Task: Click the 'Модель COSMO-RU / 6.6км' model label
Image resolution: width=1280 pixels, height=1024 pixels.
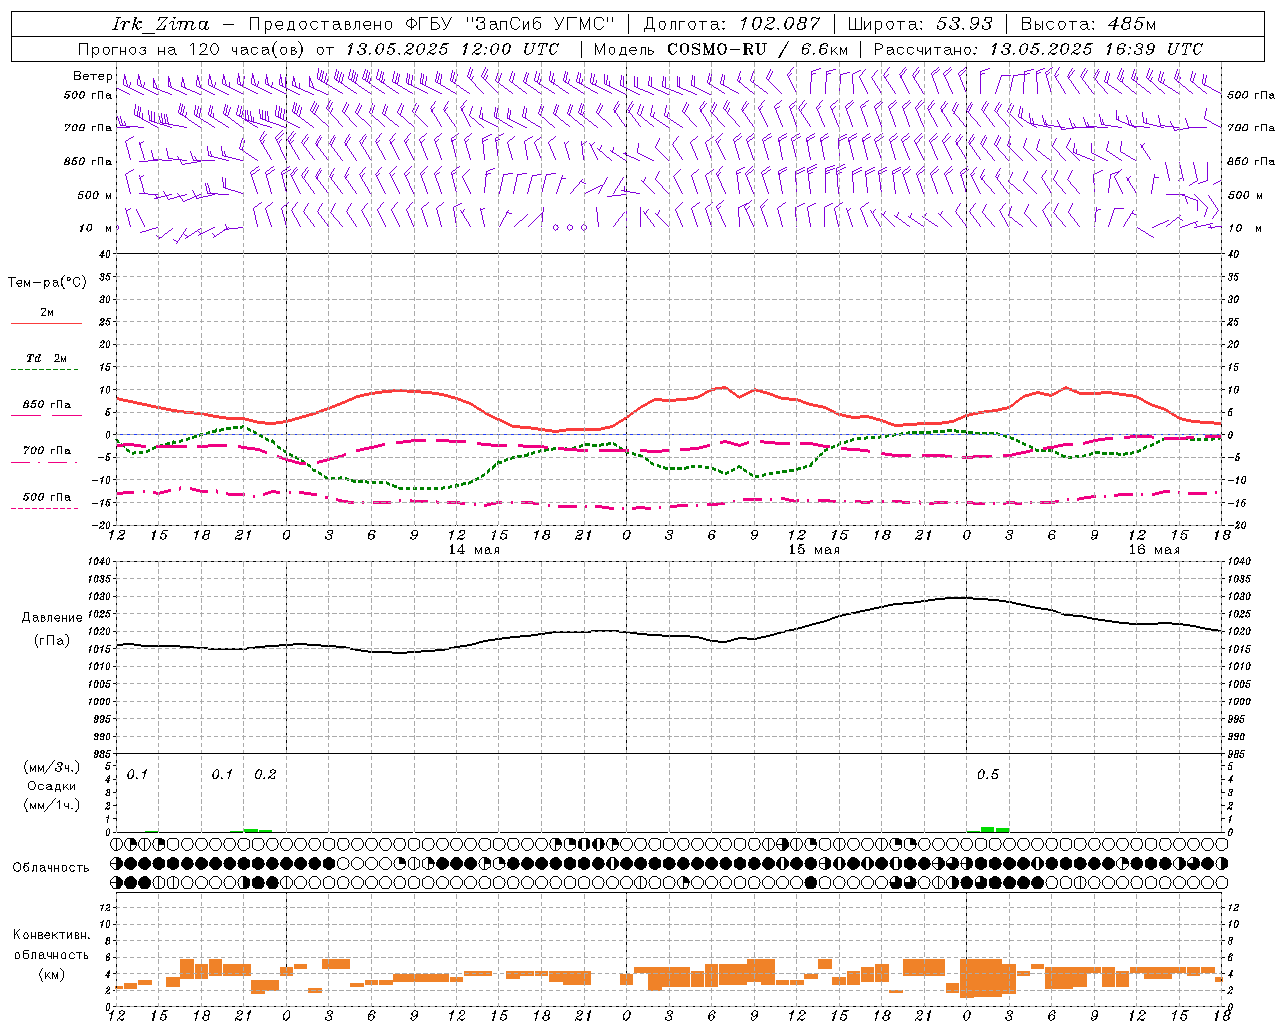Action: click(x=721, y=49)
